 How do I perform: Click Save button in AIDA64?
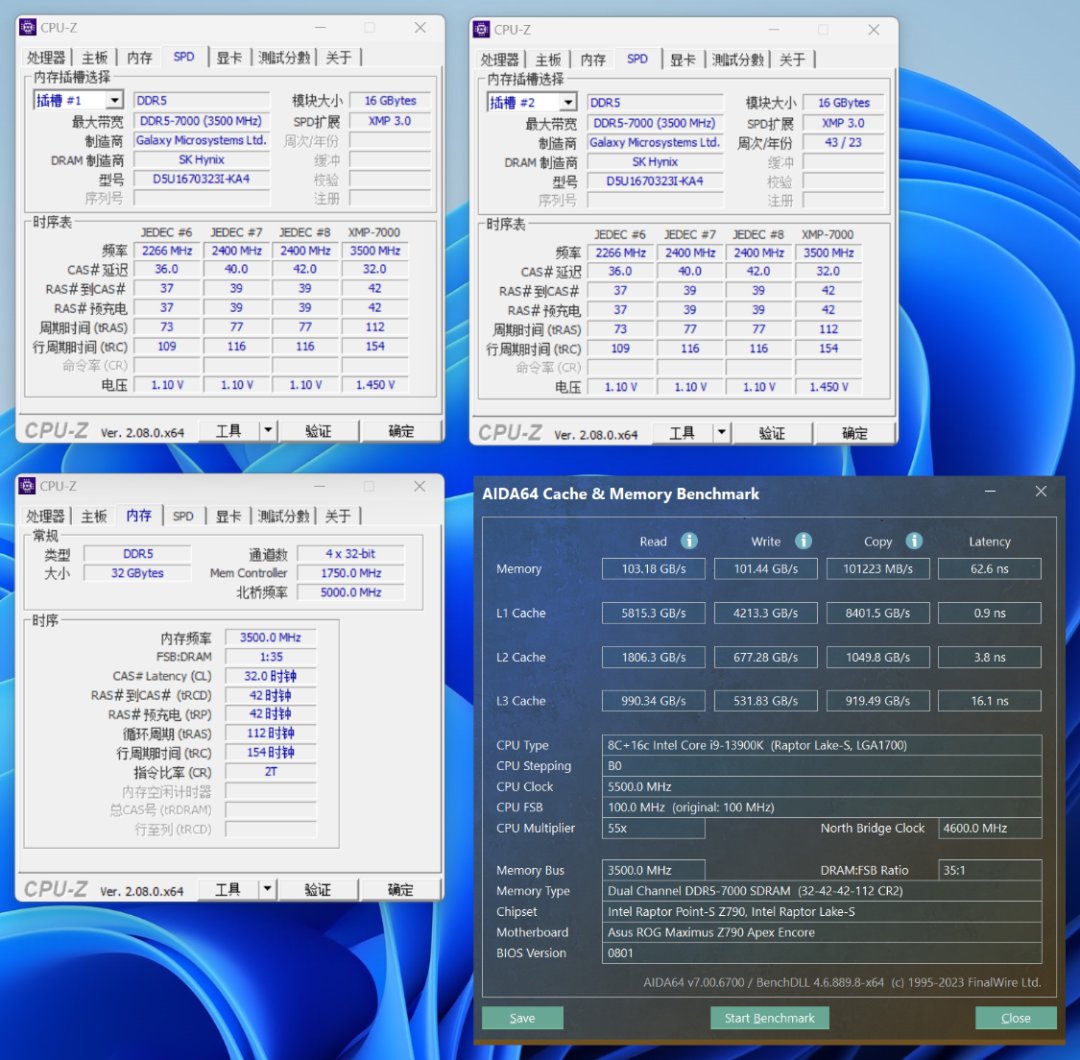[x=522, y=1018]
